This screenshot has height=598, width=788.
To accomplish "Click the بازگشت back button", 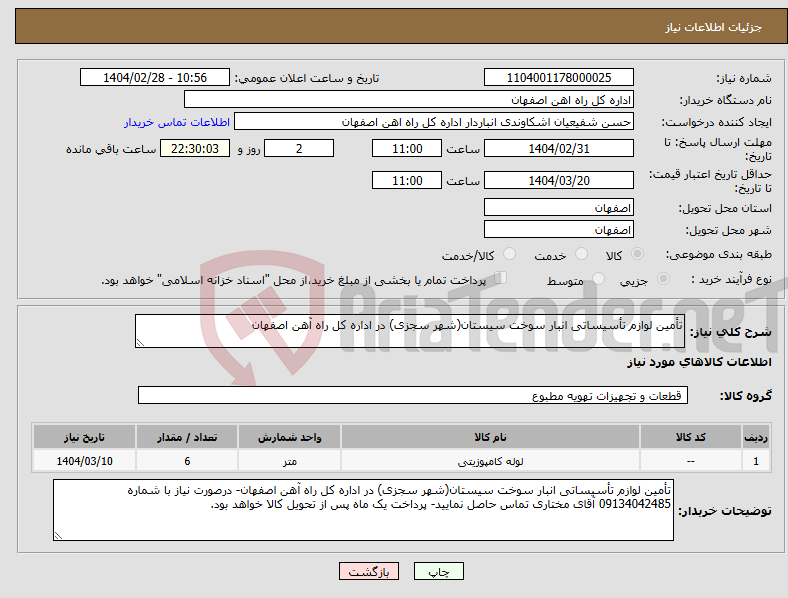I will (x=369, y=571).
